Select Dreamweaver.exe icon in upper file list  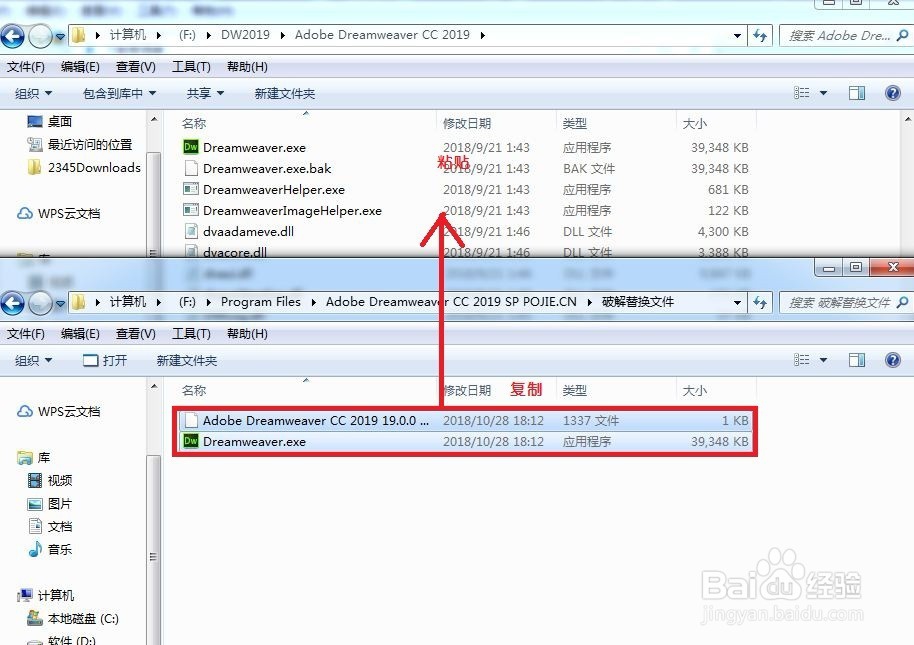(x=191, y=147)
